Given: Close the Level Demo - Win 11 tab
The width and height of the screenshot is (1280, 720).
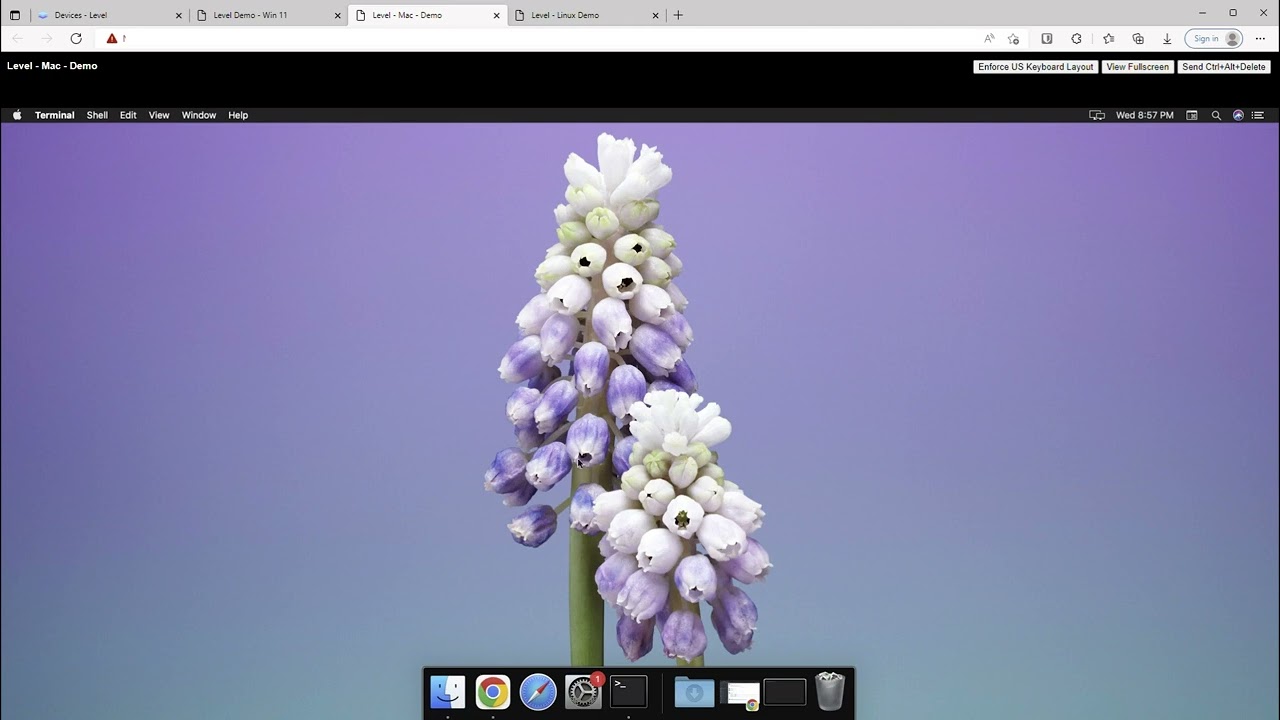Looking at the screenshot, I should coord(337,15).
